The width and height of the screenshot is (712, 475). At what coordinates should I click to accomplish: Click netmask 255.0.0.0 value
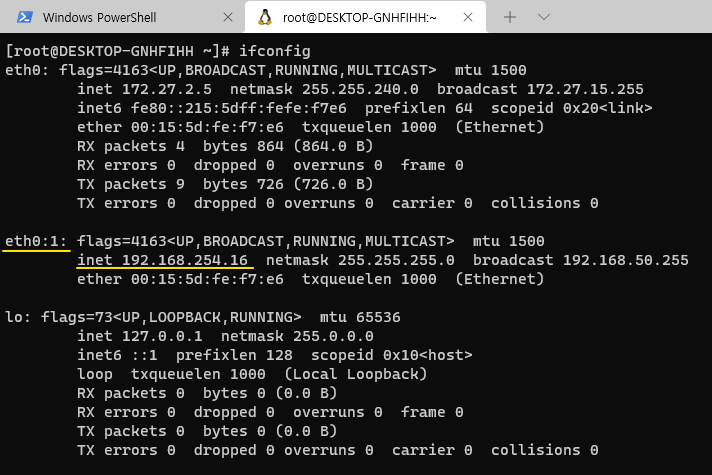click(297, 336)
